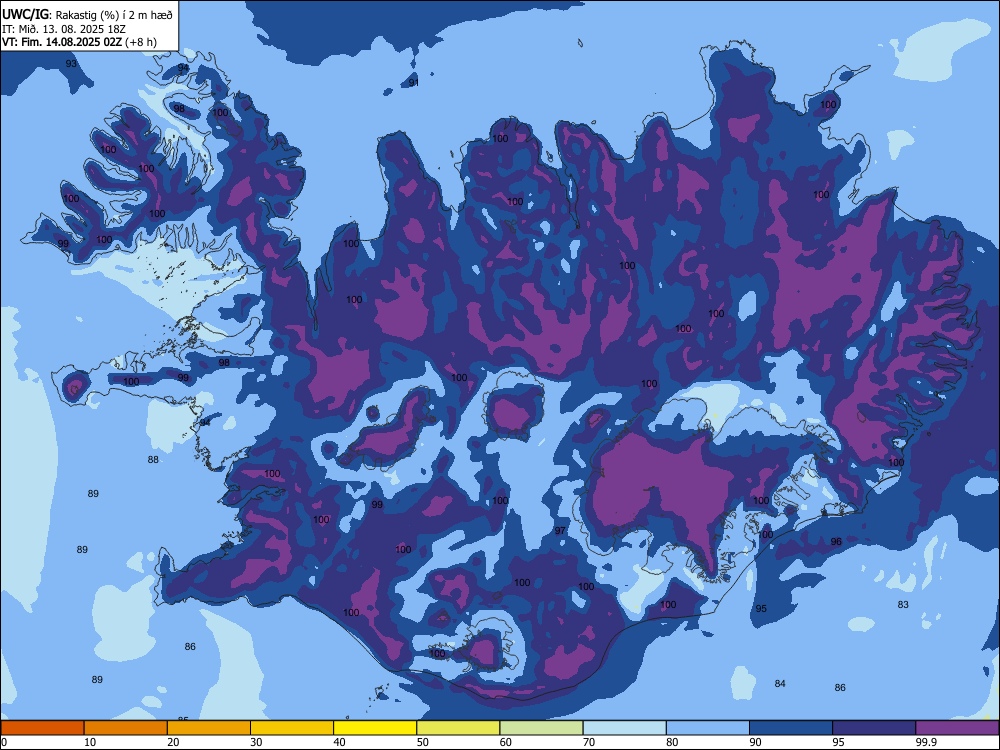Viewport: 1000px width, 750px height.
Task: Click the 0–10 dark orange legend swatch
Action: (x=42, y=728)
